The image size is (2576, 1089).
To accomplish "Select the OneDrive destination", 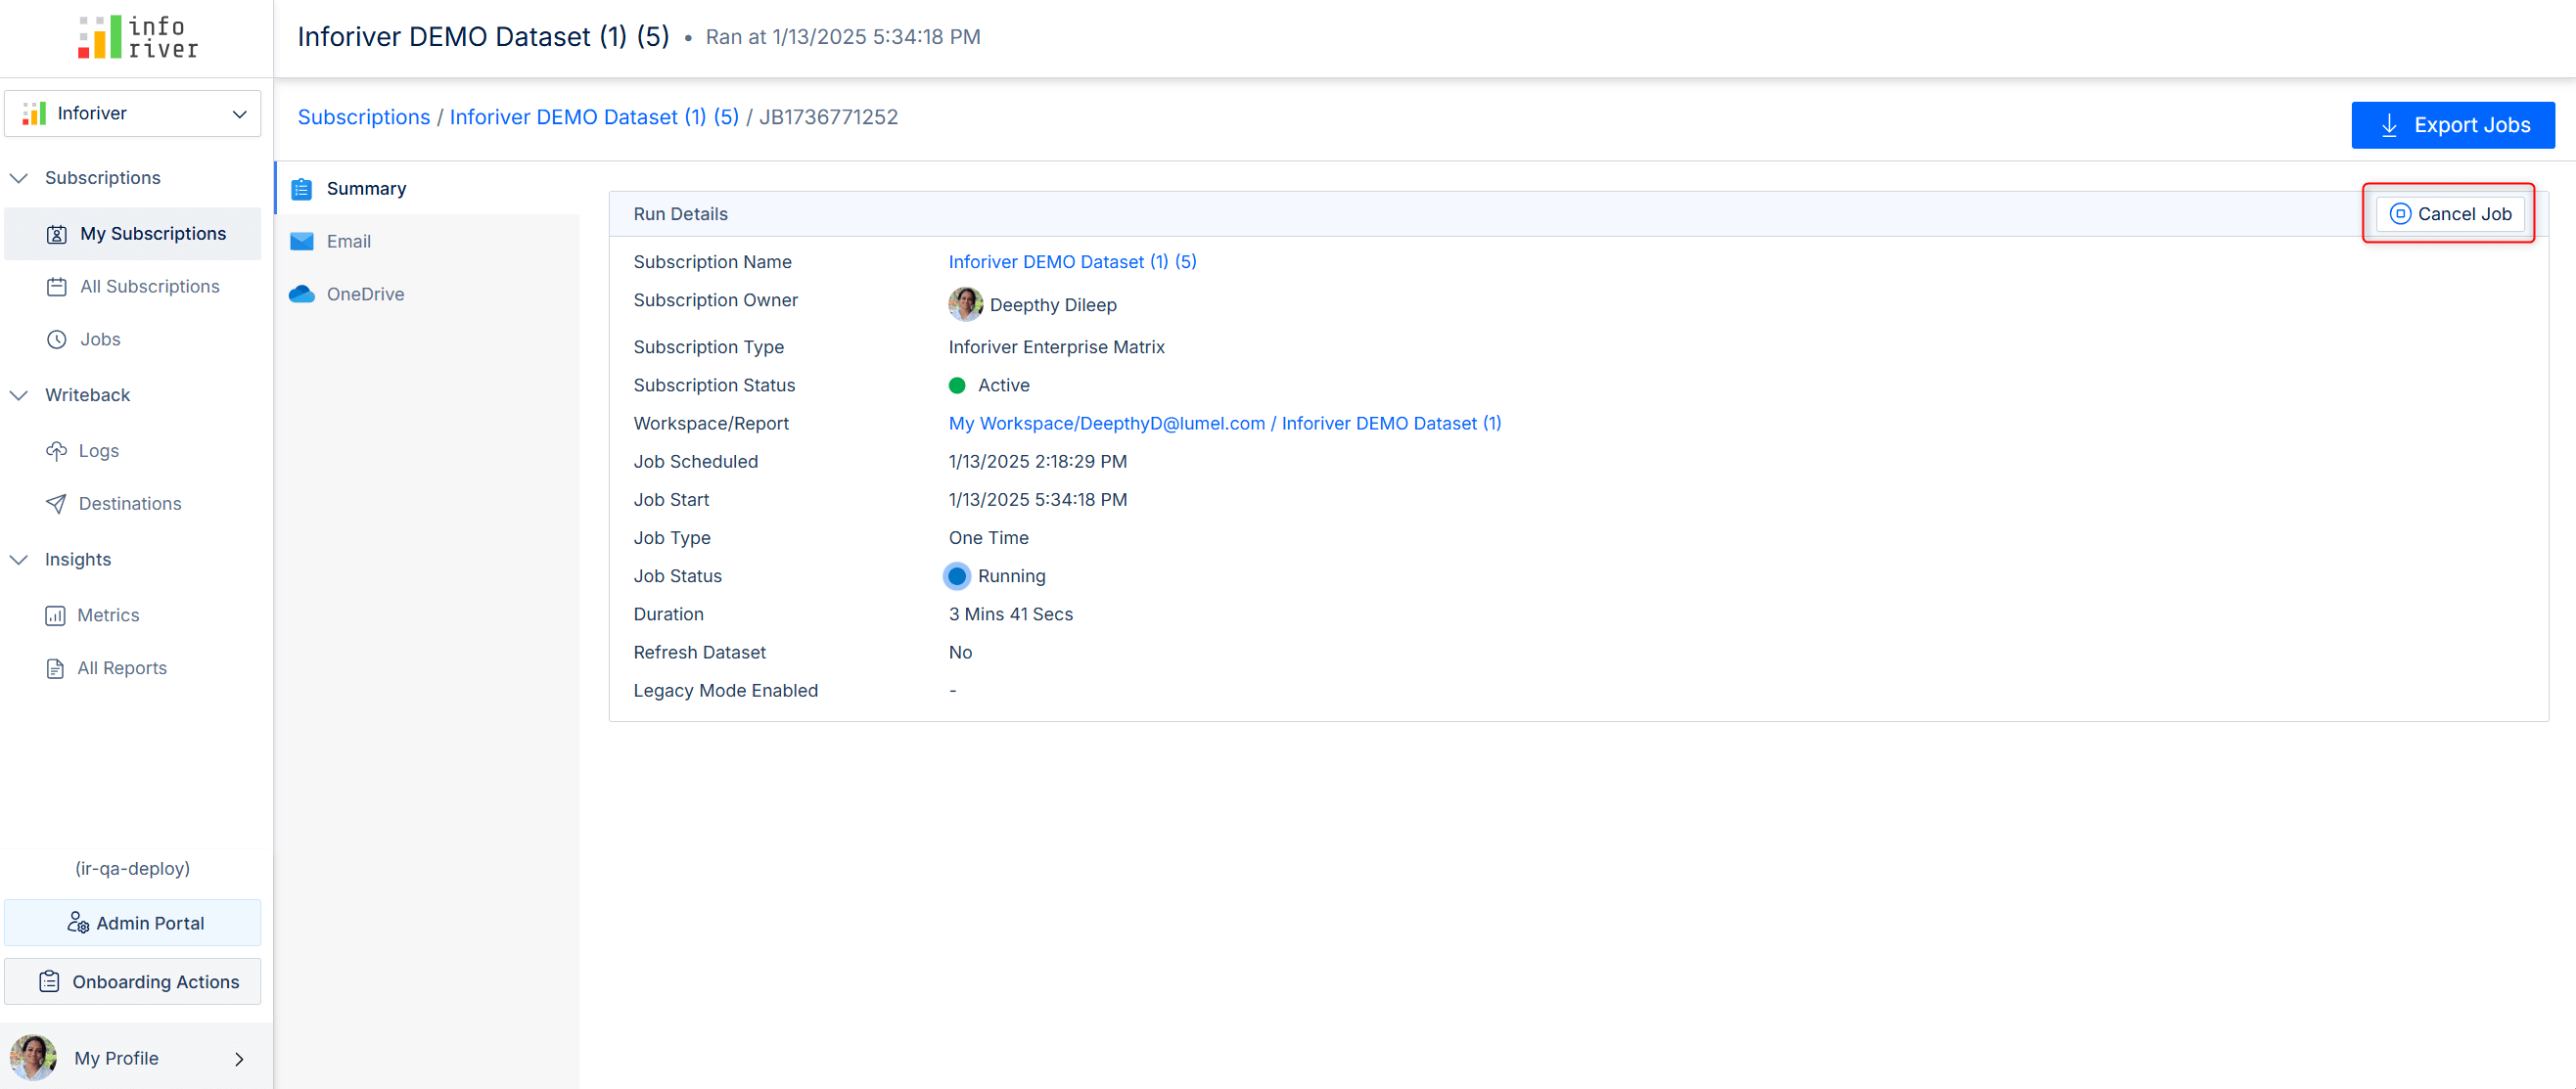I will pyautogui.click(x=363, y=293).
